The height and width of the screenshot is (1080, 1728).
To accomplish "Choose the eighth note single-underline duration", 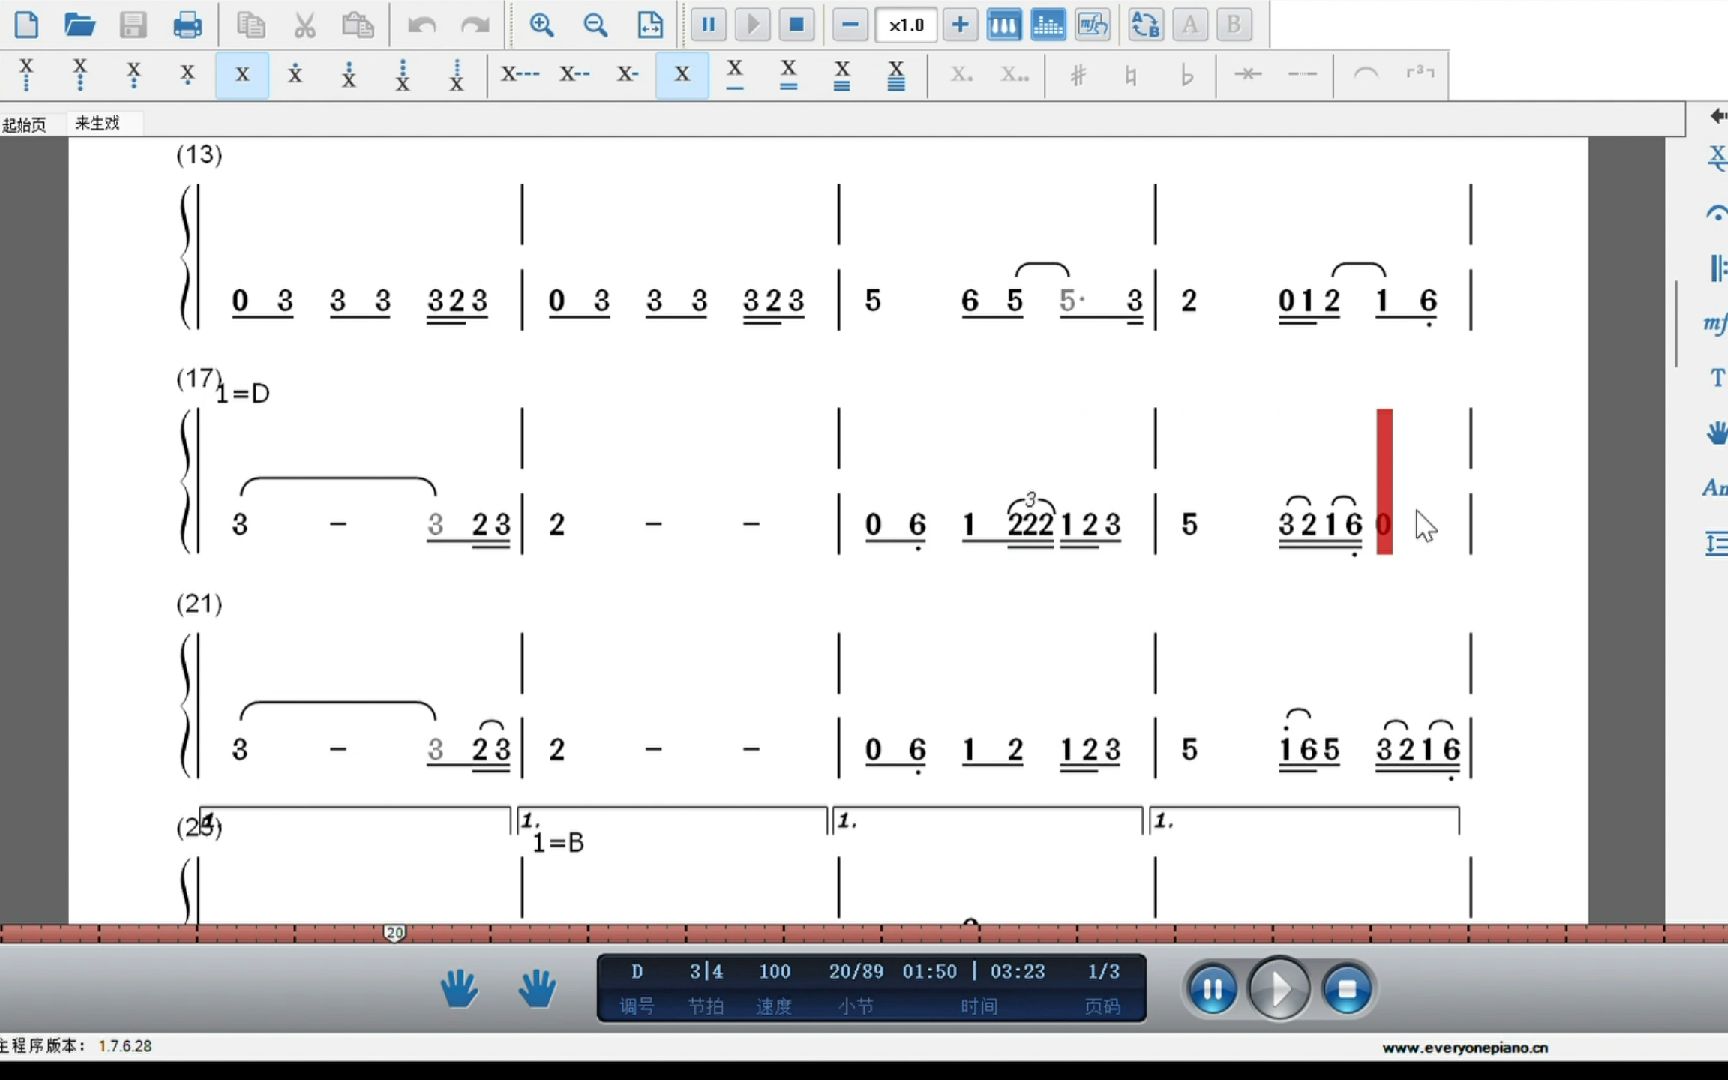I will pos(735,75).
